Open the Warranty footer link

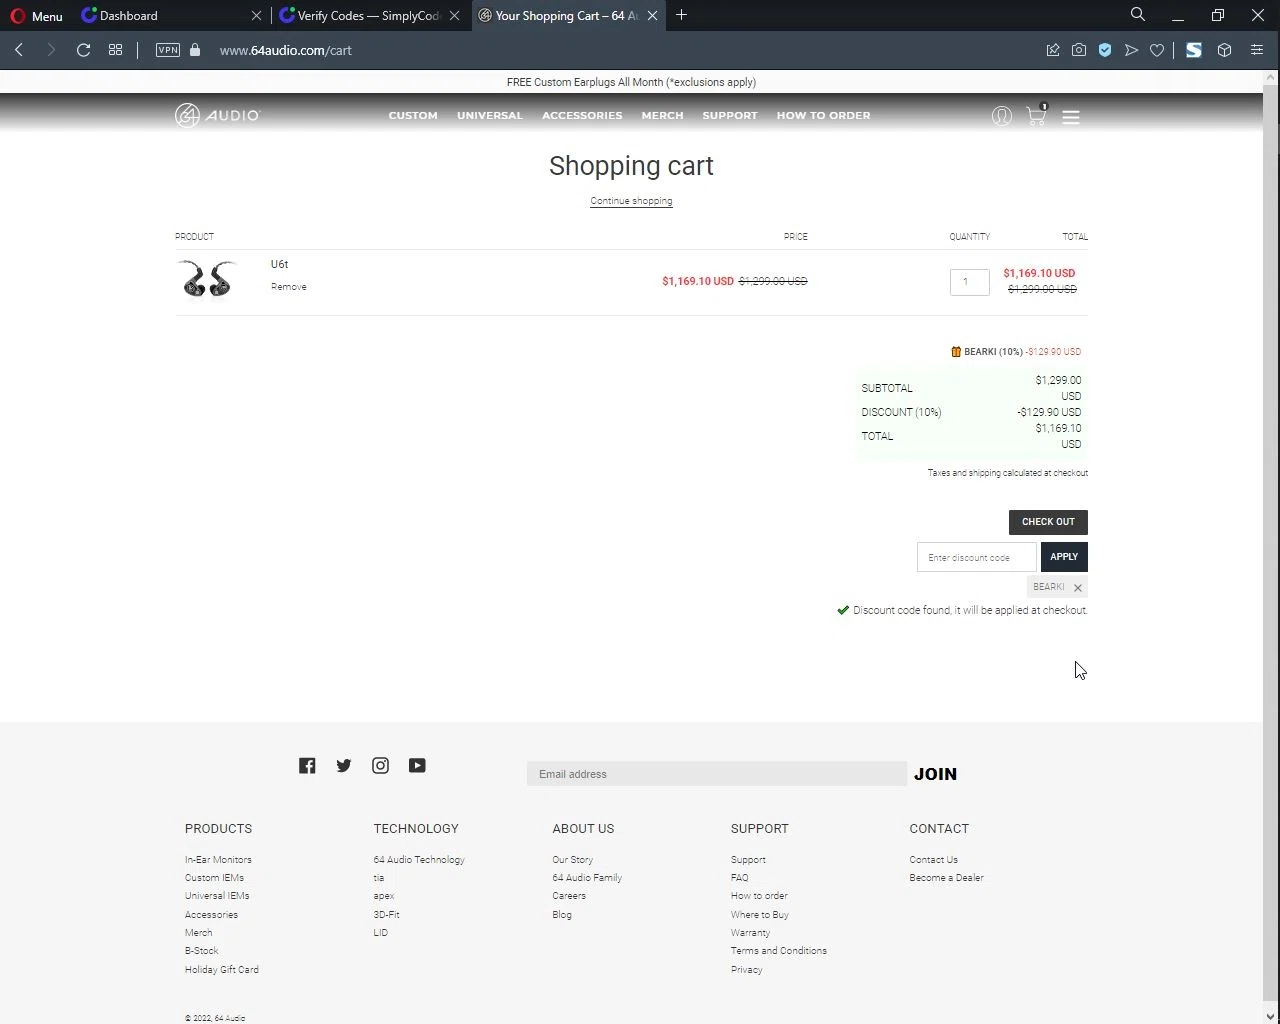750,933
